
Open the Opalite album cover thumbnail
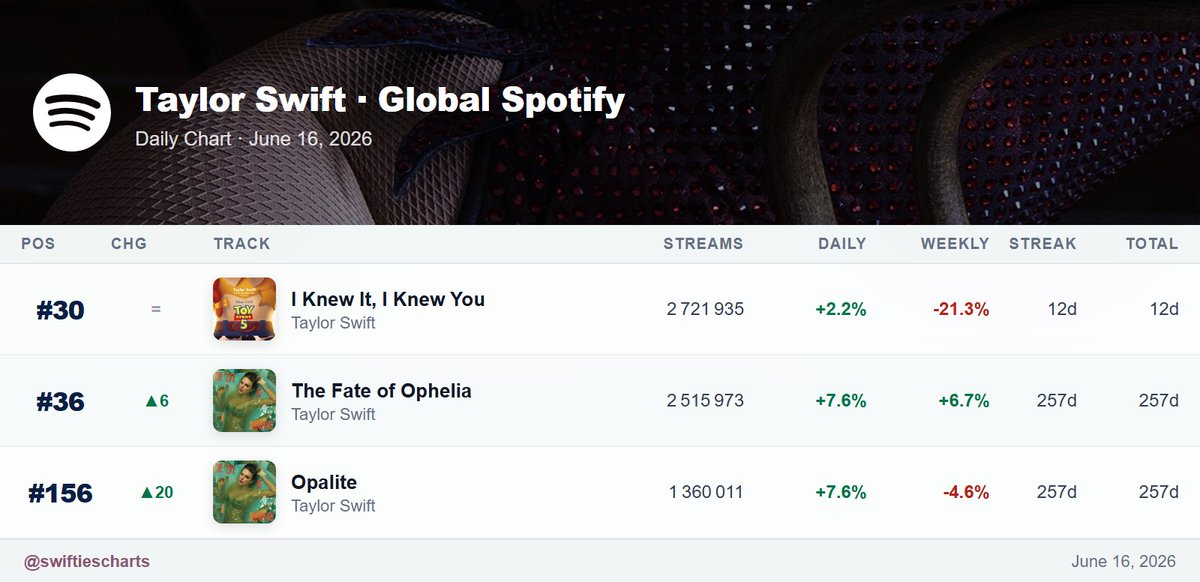click(244, 492)
